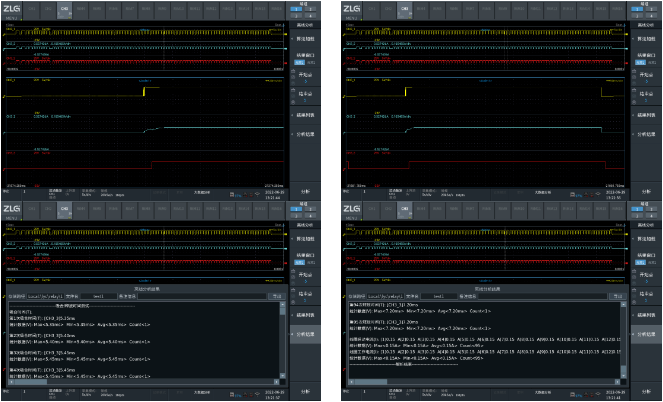Click 分析 button in bottom-right scope screen
Image resolution: width=663 pixels, height=402 pixels.
pos(645,392)
